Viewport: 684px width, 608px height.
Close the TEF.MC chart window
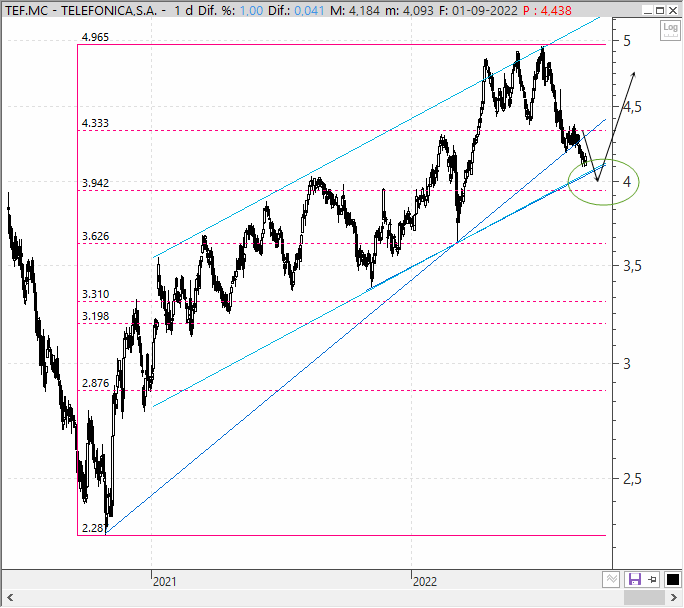[x=673, y=10]
